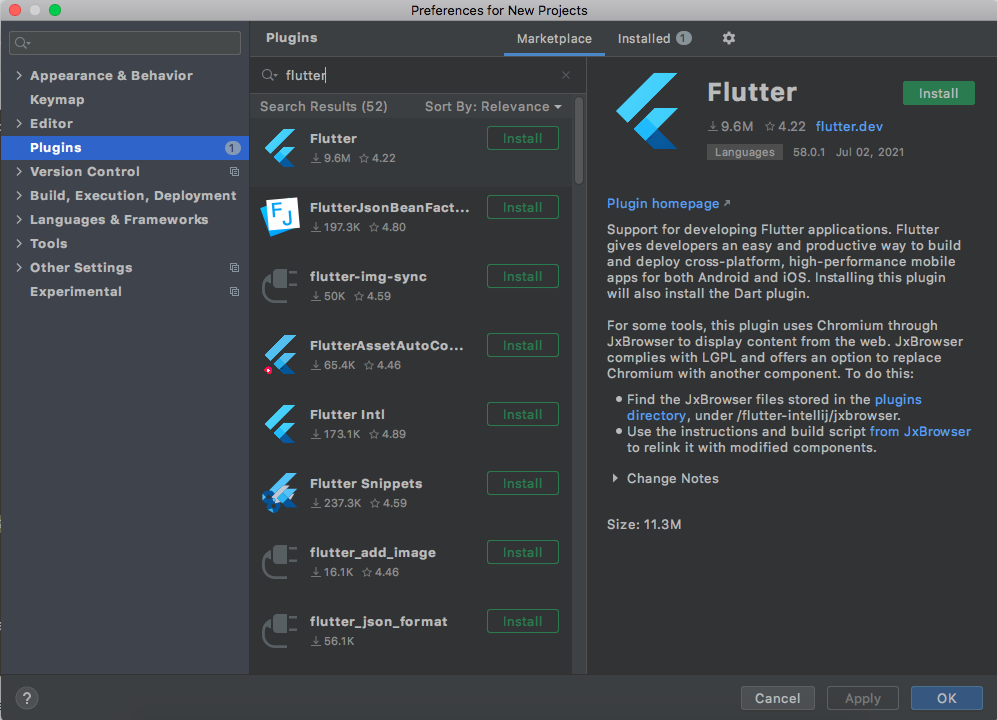Image resolution: width=997 pixels, height=720 pixels.
Task: Select the flutter_json_format result name
Action: click(x=378, y=621)
